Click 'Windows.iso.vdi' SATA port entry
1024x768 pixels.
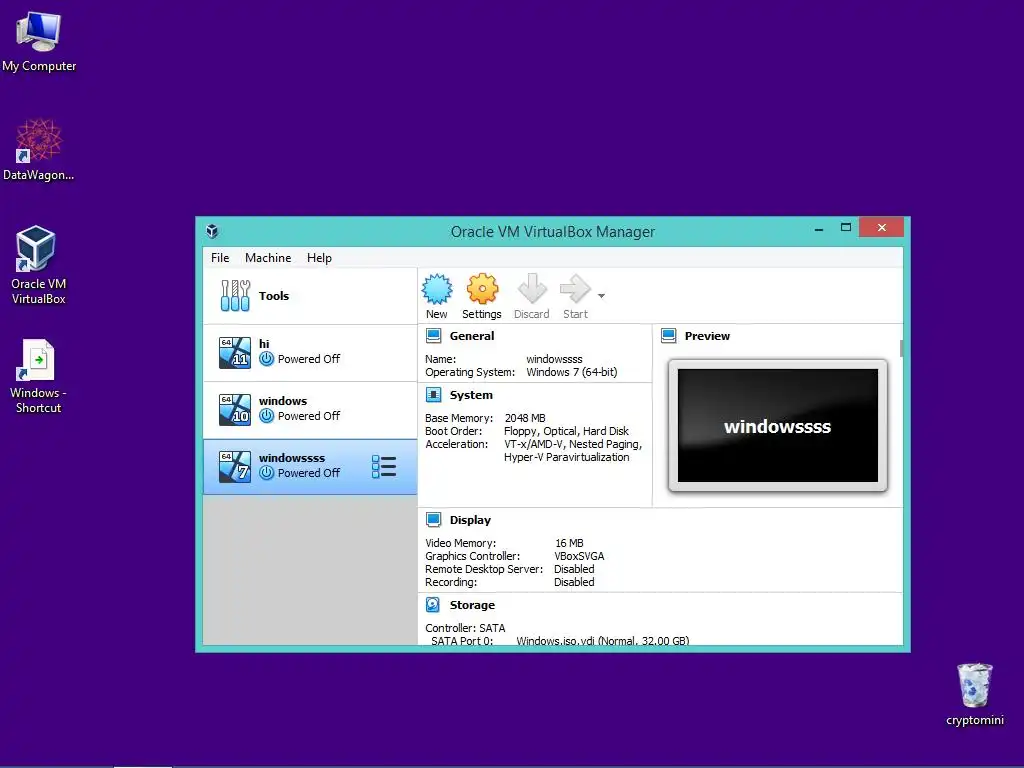click(x=602, y=640)
